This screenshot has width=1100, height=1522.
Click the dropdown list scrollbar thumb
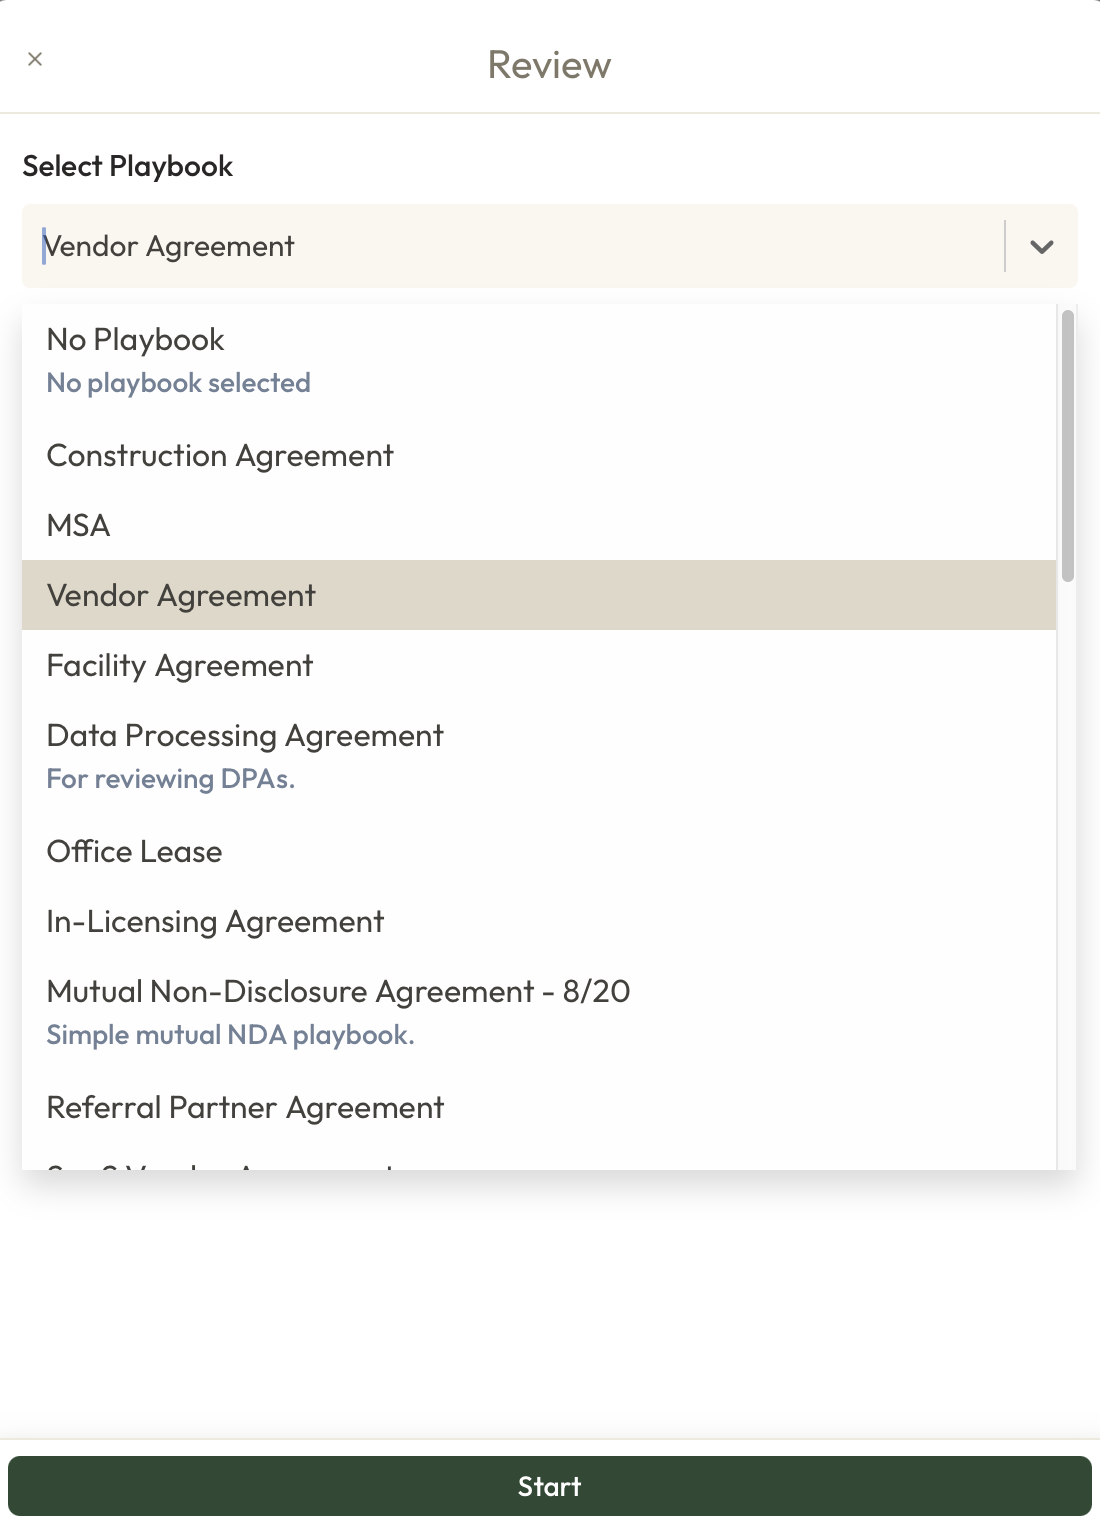1067,445
